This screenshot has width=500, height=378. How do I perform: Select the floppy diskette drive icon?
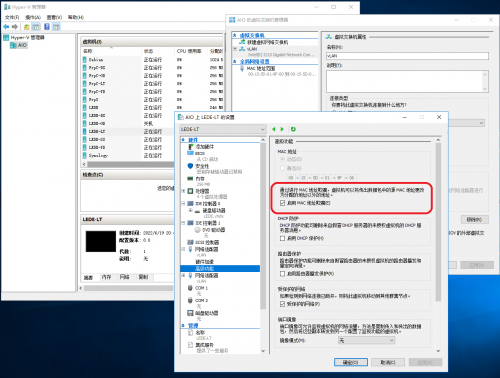pyautogui.click(x=190, y=313)
